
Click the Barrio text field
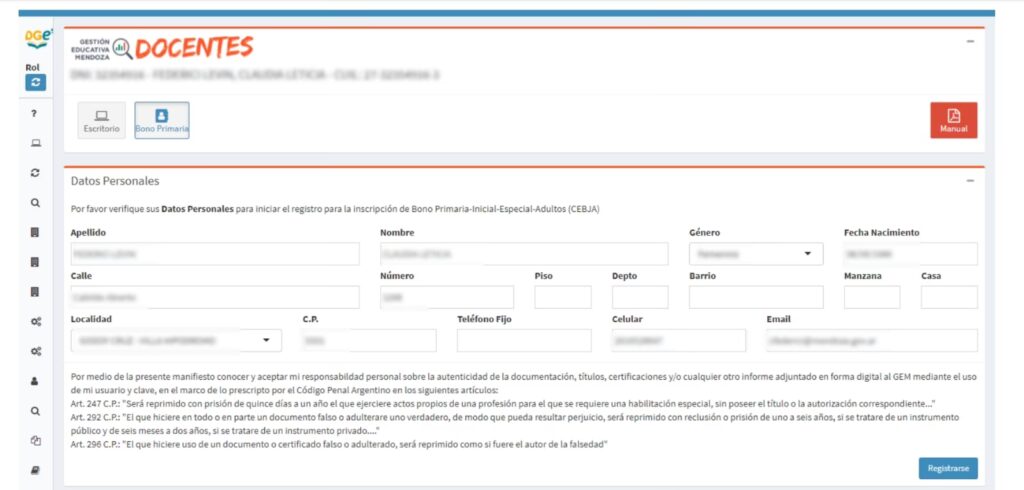tap(756, 297)
